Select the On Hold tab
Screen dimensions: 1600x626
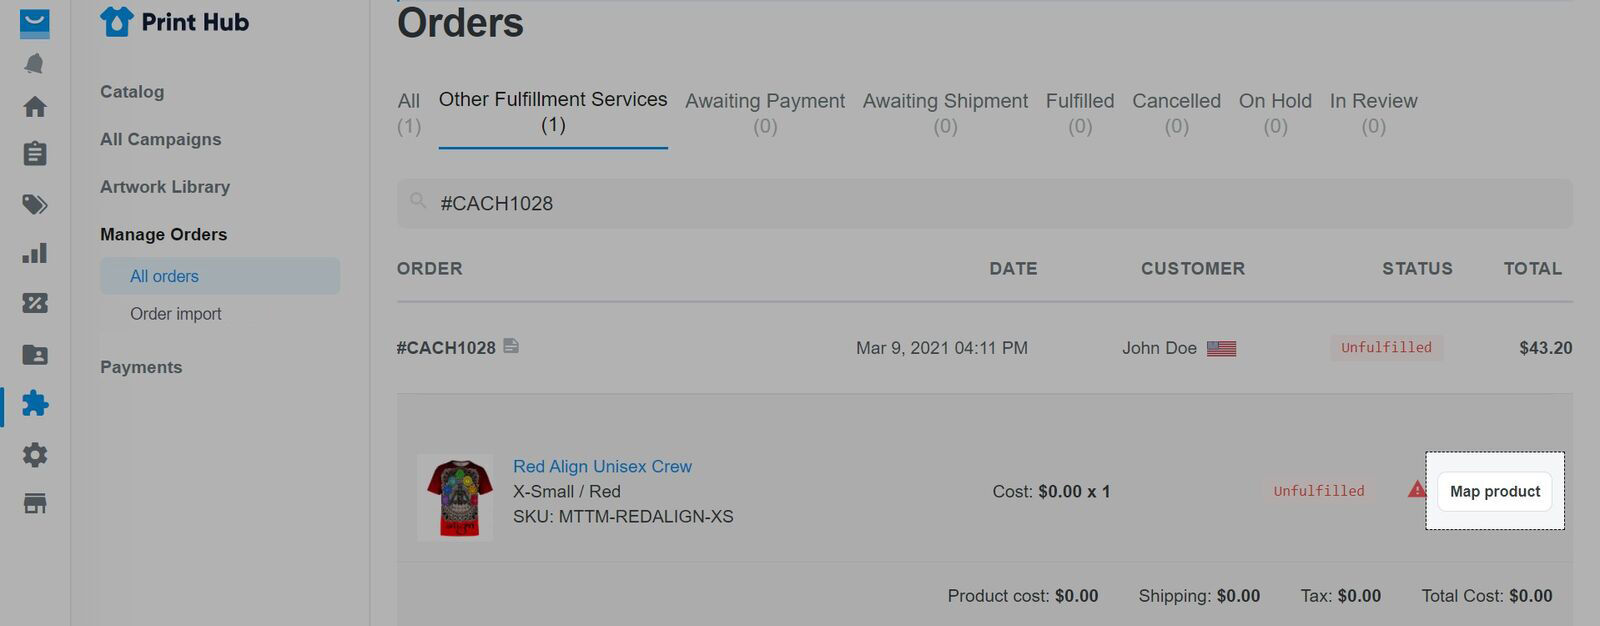point(1275,113)
